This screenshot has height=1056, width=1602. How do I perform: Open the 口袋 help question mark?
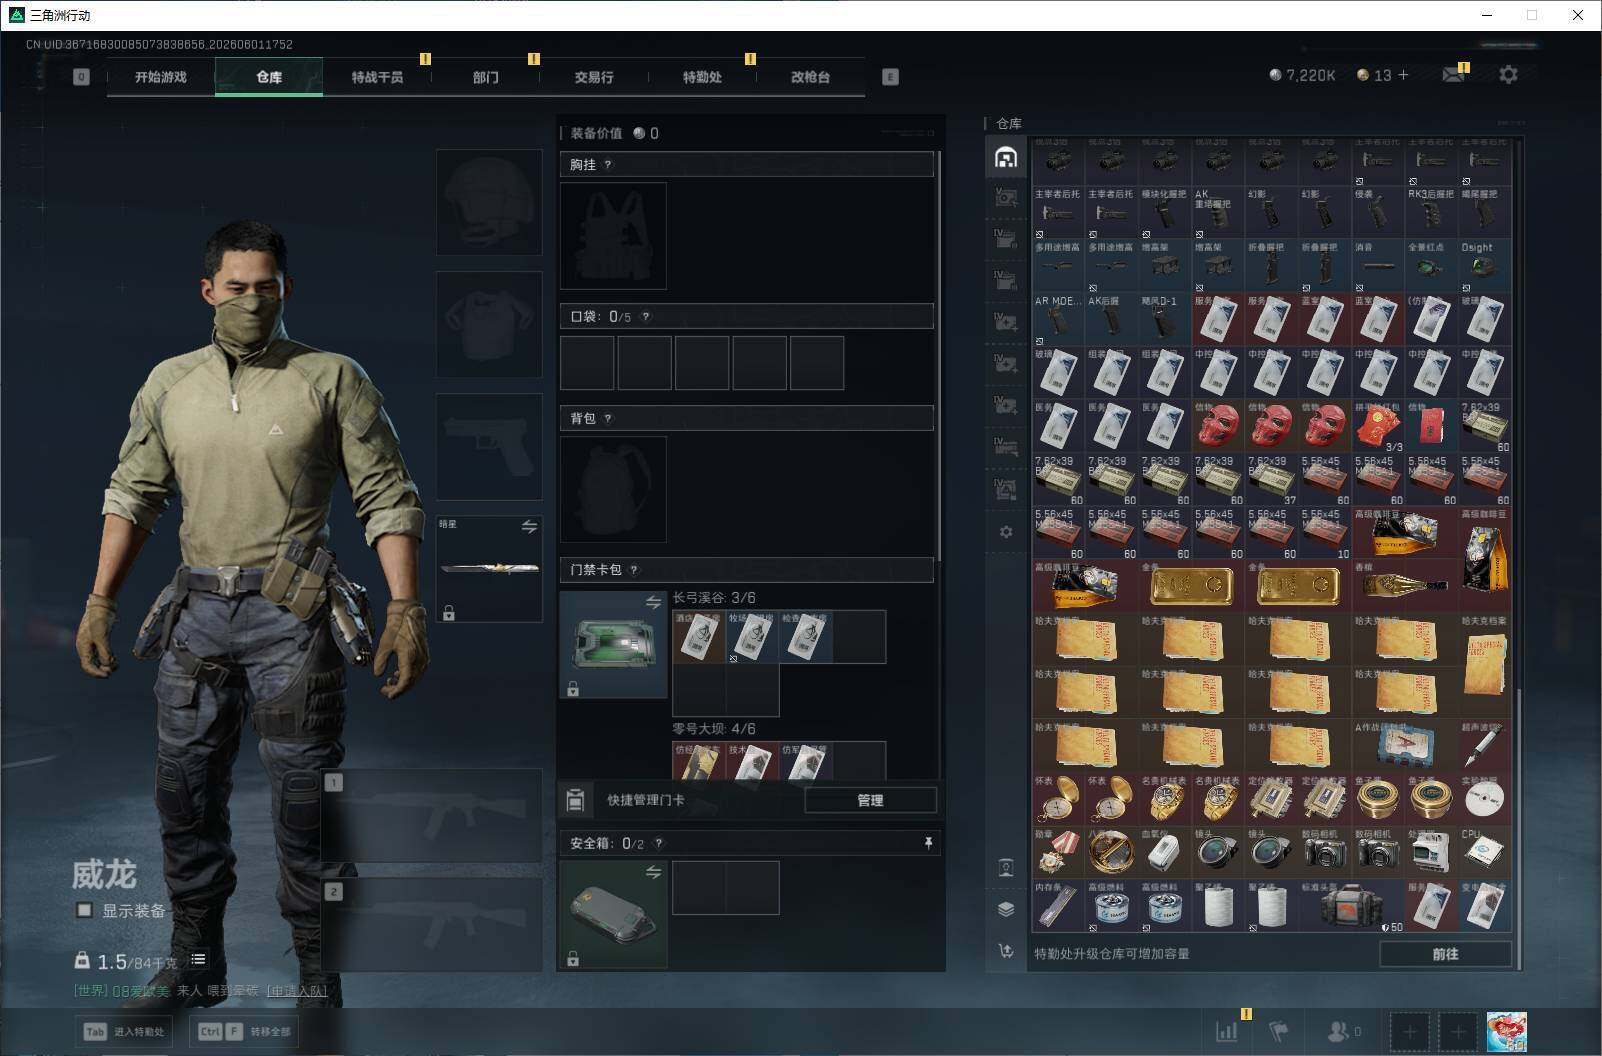[x=645, y=316]
